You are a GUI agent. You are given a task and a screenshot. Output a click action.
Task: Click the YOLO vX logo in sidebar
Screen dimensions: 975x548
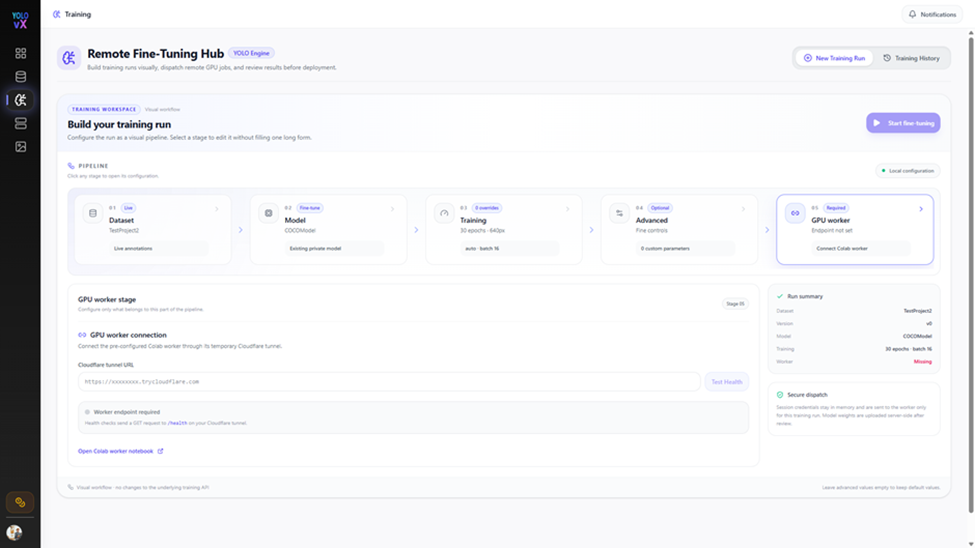[20, 20]
